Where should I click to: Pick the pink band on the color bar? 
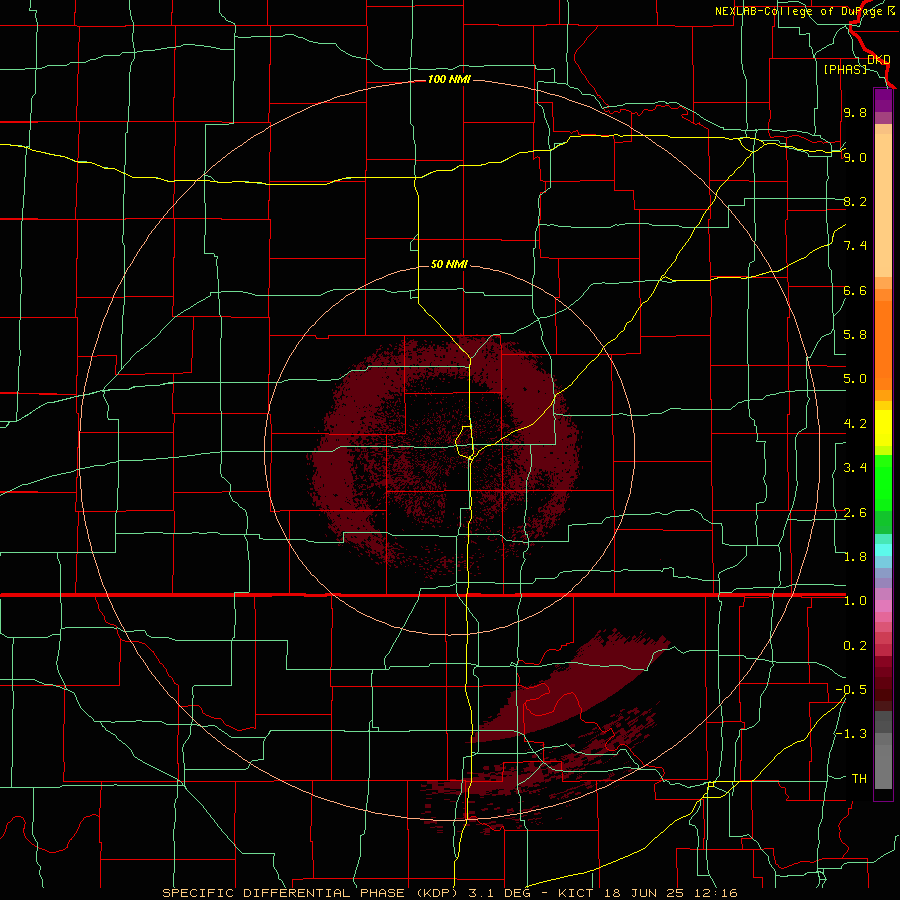click(x=883, y=606)
